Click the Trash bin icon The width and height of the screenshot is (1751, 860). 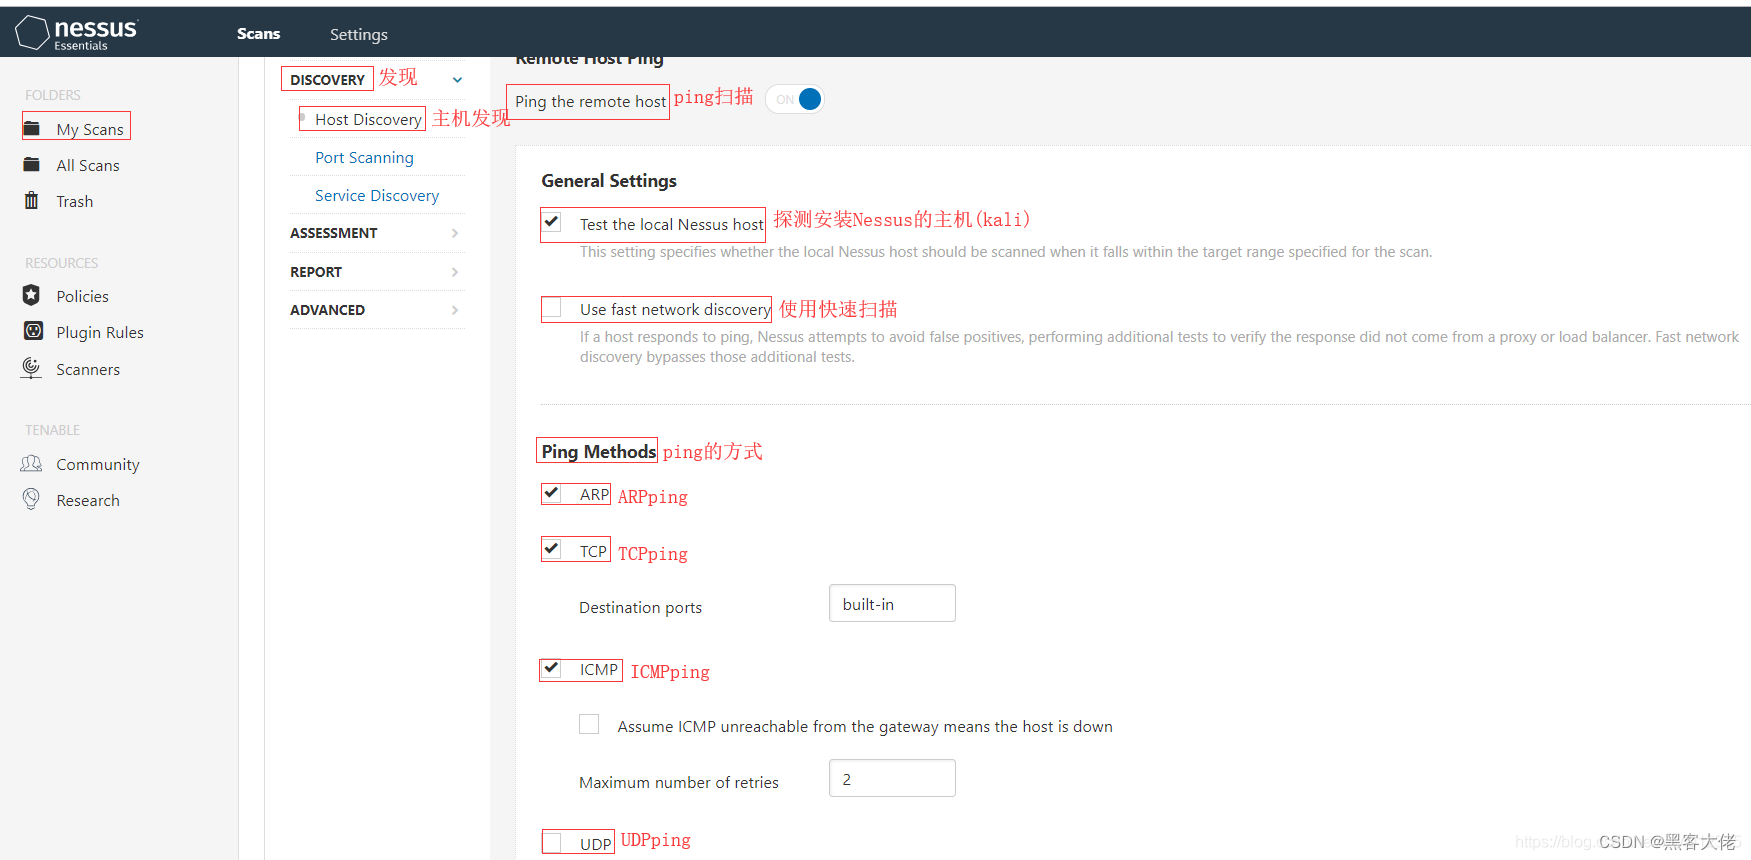pyautogui.click(x=32, y=201)
